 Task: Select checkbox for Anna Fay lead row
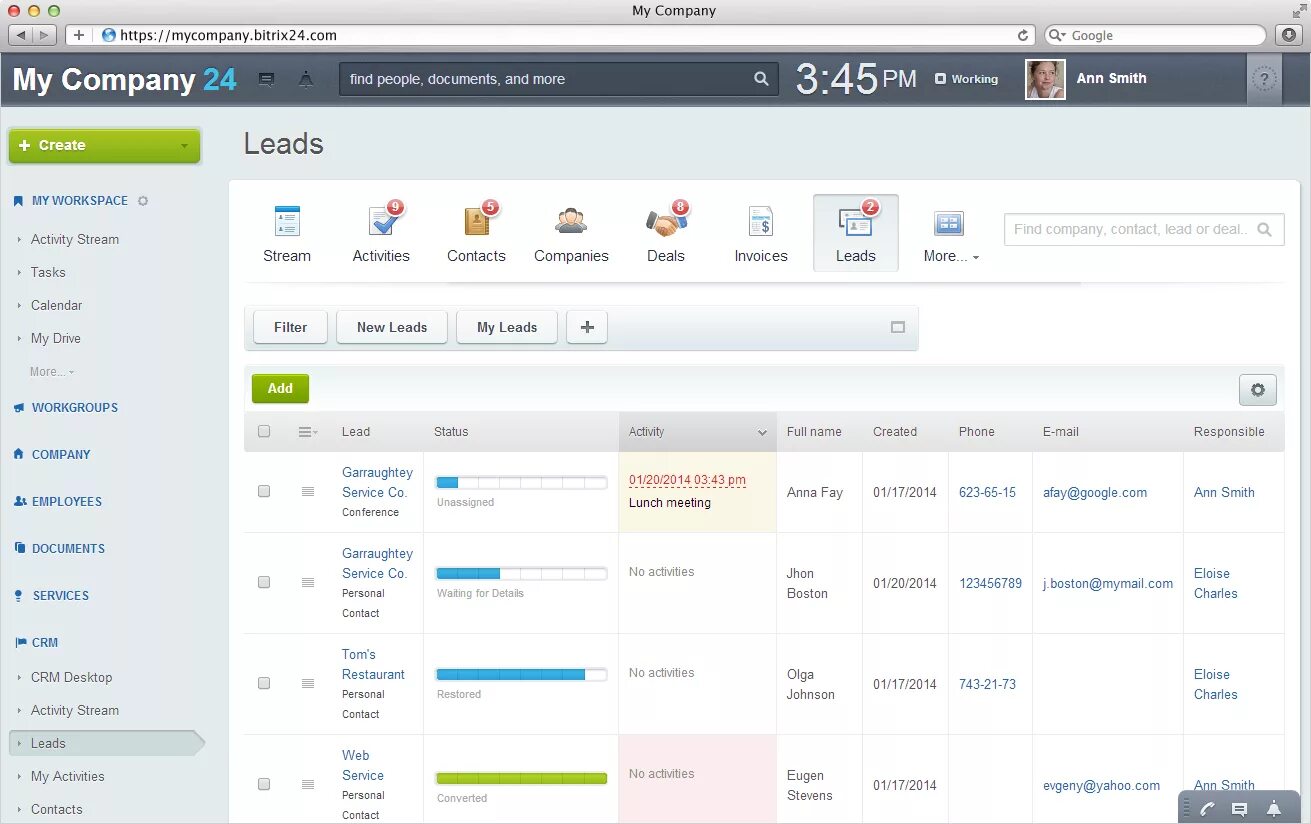point(264,492)
